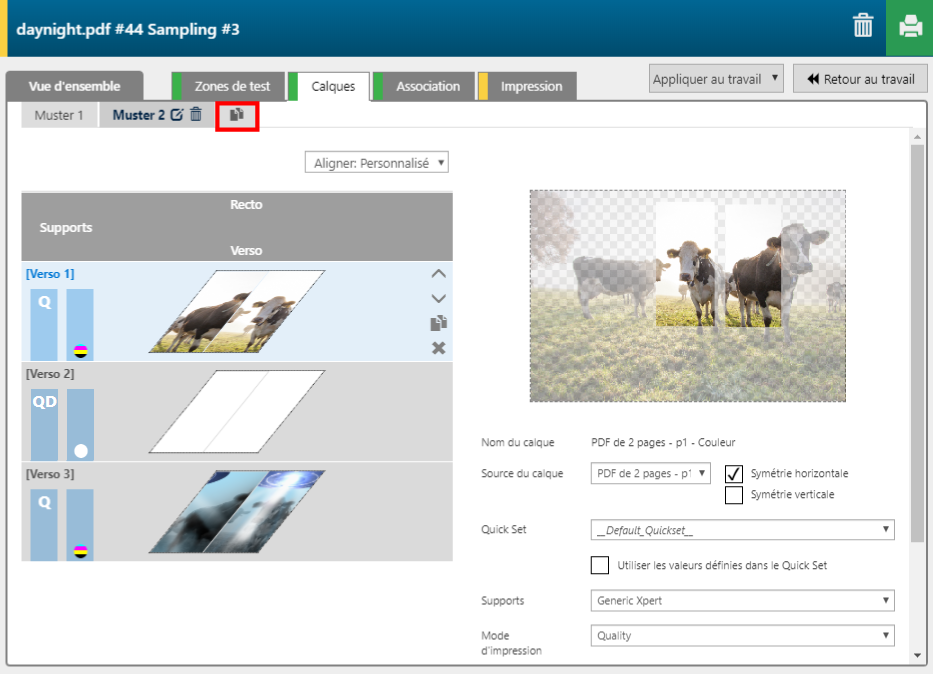Viewport: 933px width, 674px height.
Task: Copy the Verso 1 layer
Action: point(438,323)
